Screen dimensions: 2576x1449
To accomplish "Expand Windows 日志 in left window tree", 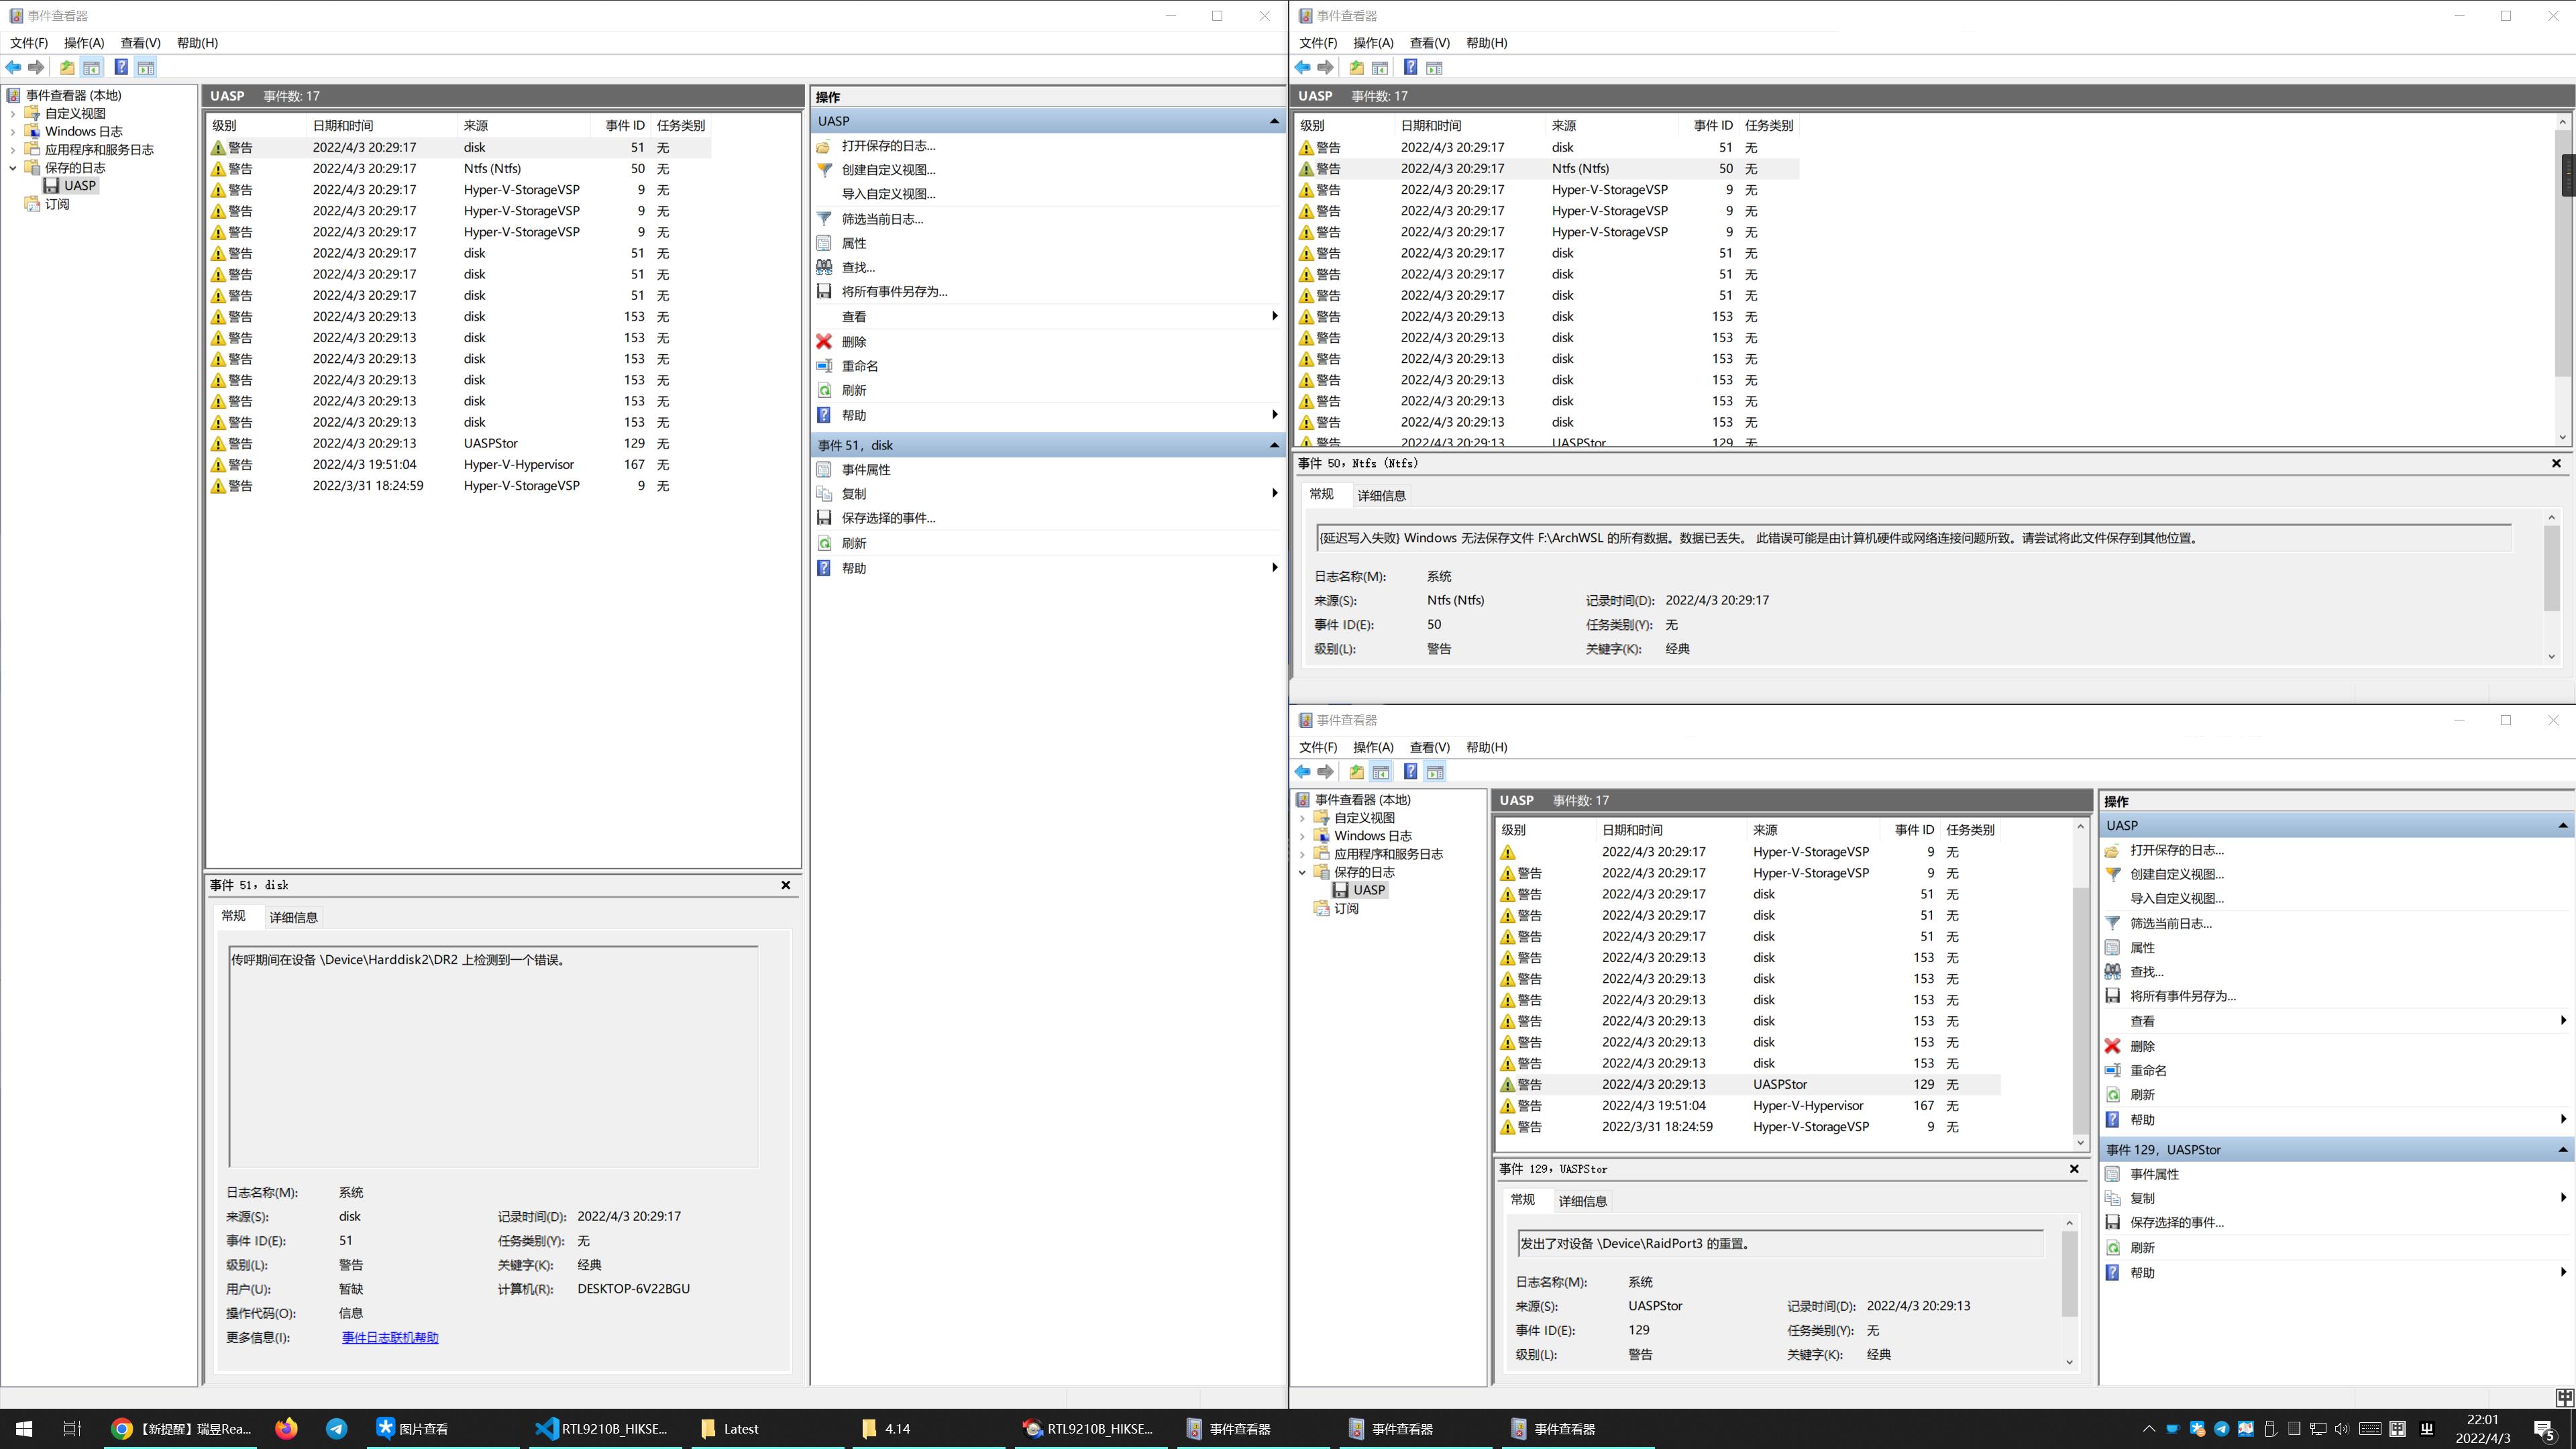I will (13, 131).
